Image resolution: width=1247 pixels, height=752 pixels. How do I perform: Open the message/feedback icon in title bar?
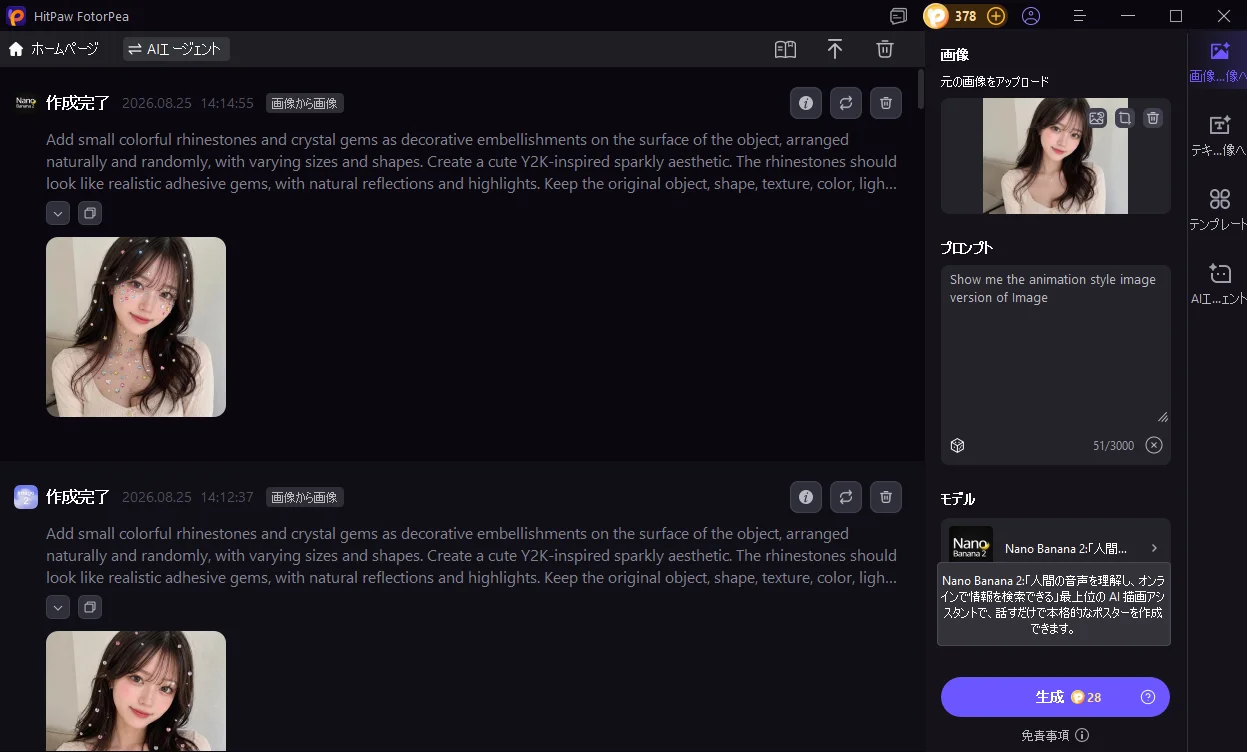899,16
